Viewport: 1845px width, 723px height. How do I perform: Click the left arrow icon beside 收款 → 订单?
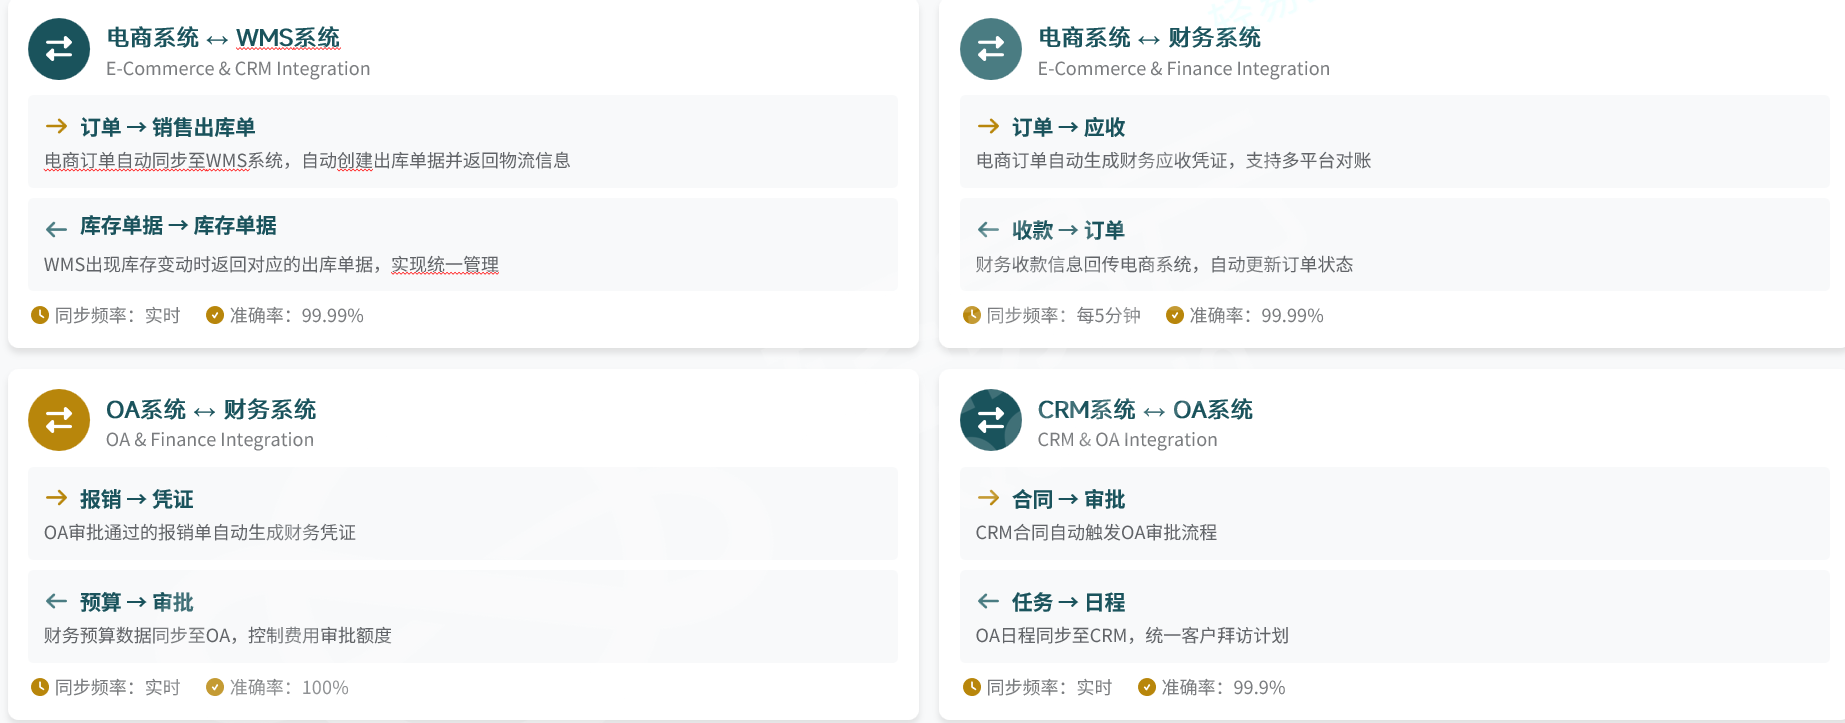coord(988,229)
